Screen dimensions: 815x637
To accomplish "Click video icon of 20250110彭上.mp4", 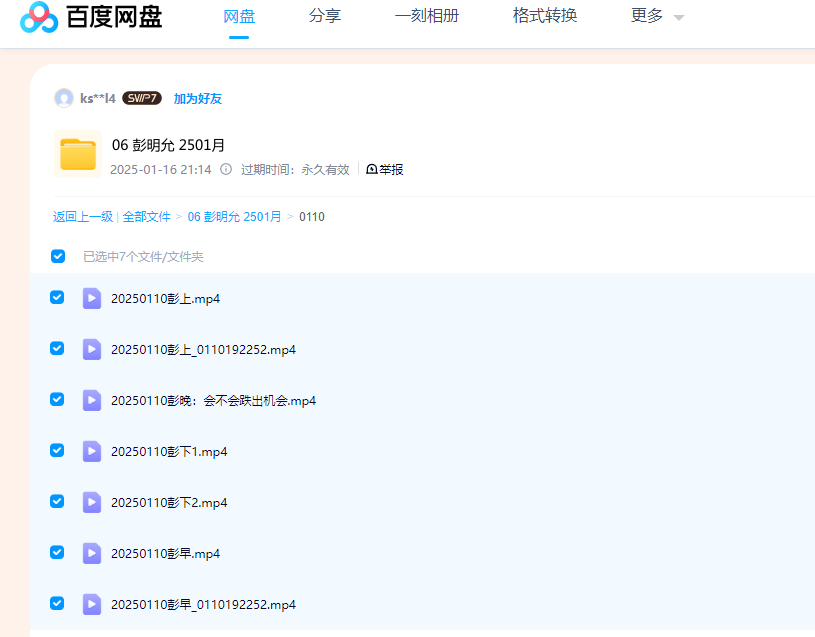I will pyautogui.click(x=92, y=298).
